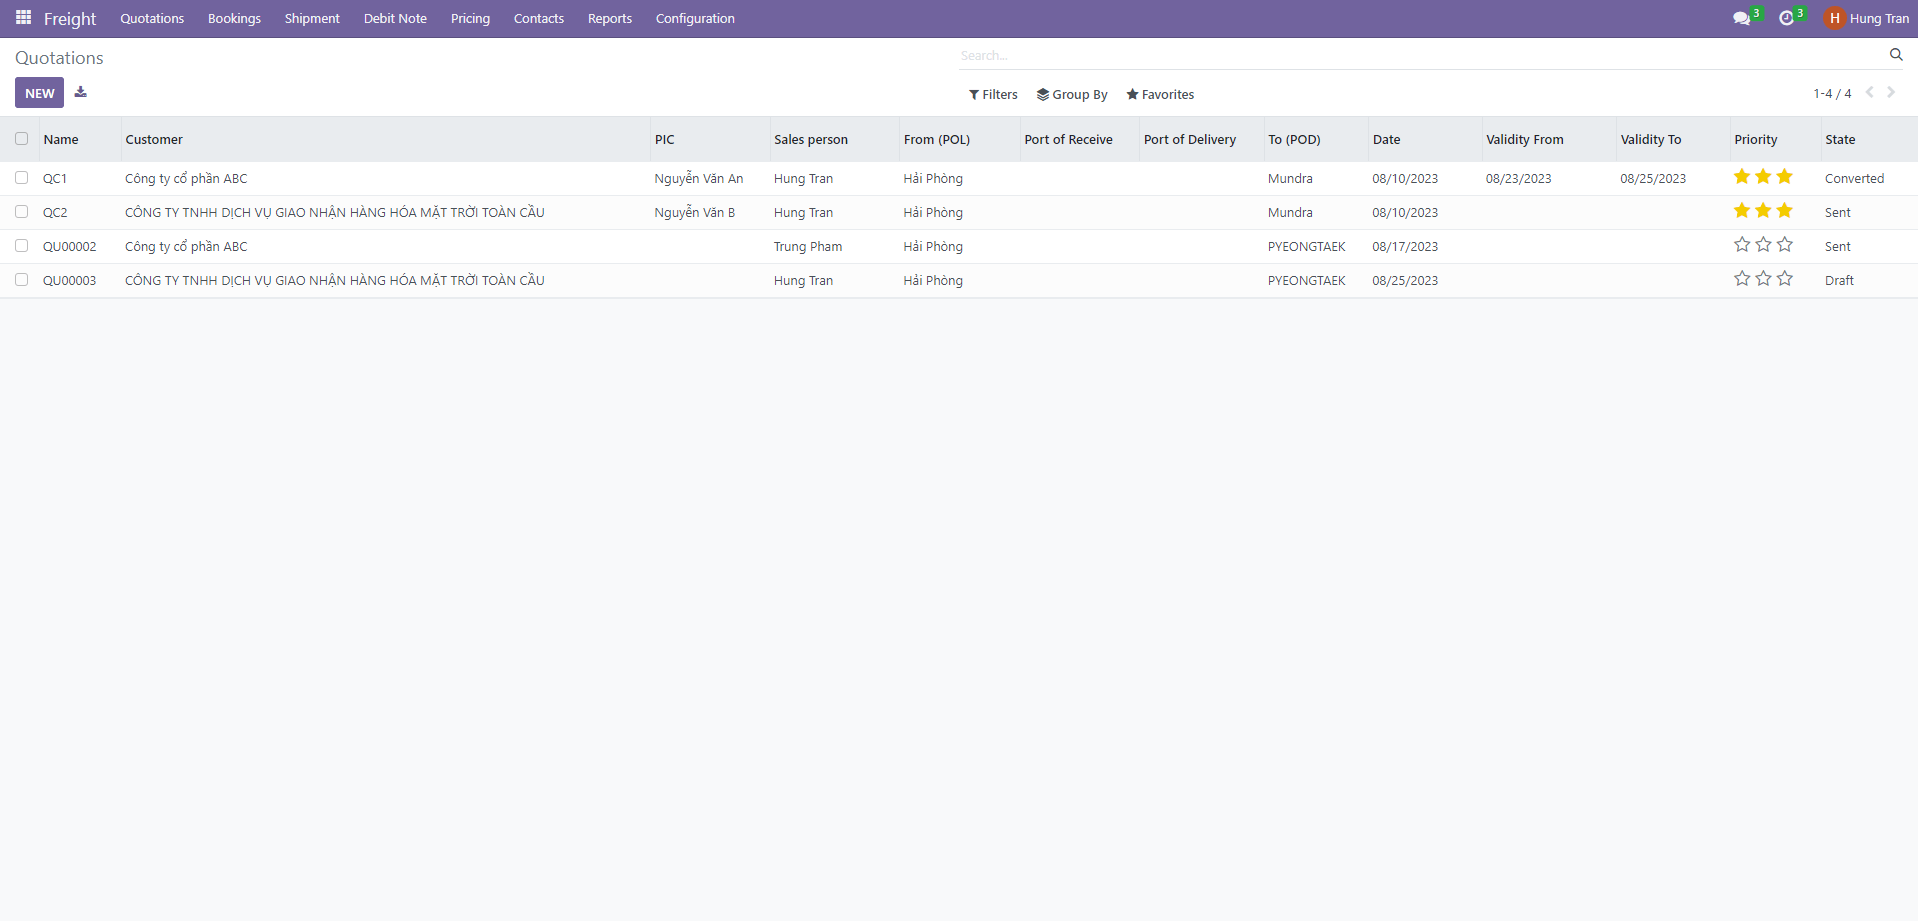Click the NEW quotation button
This screenshot has height=921, width=1918.
[x=39, y=93]
